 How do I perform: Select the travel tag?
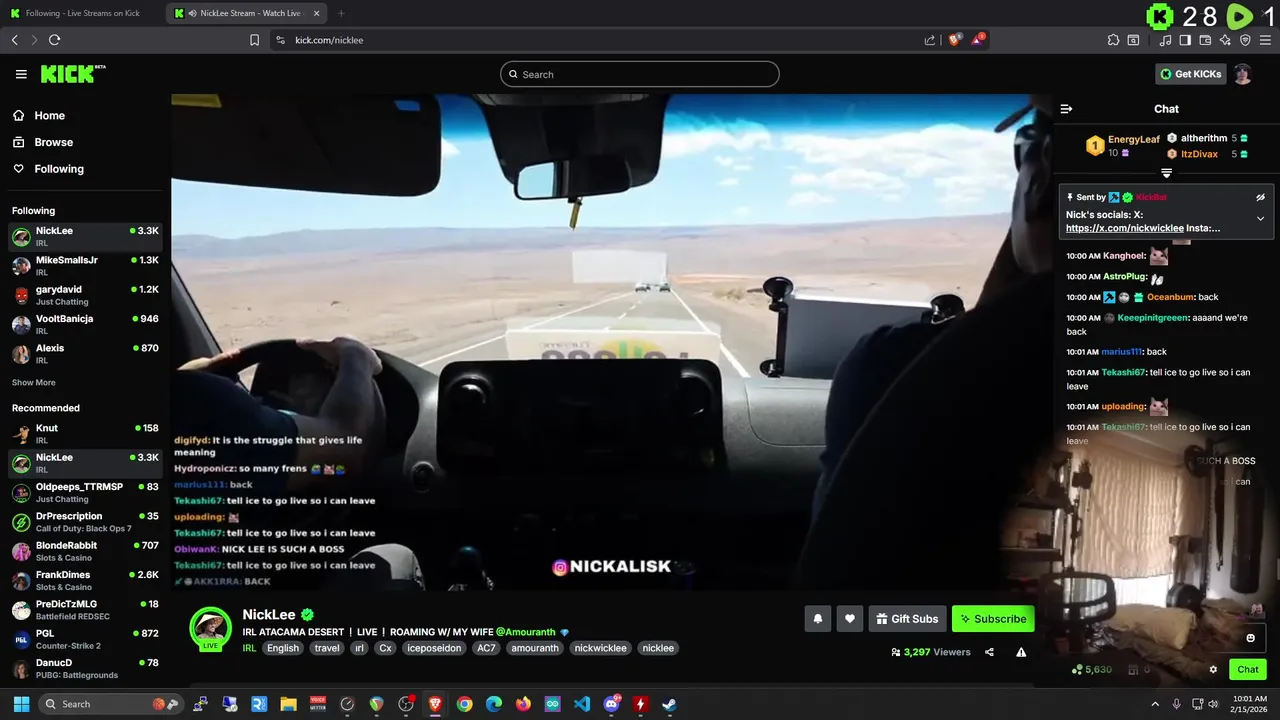327,648
